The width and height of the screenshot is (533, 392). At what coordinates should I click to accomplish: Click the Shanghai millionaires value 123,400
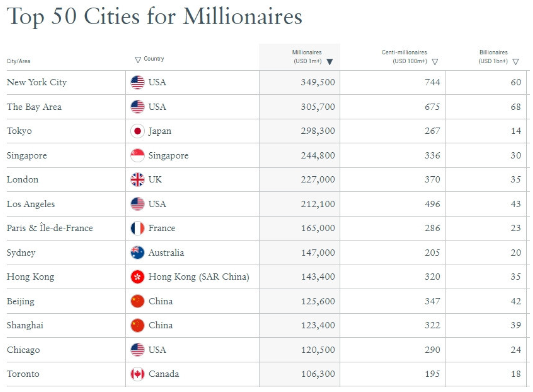(318, 325)
